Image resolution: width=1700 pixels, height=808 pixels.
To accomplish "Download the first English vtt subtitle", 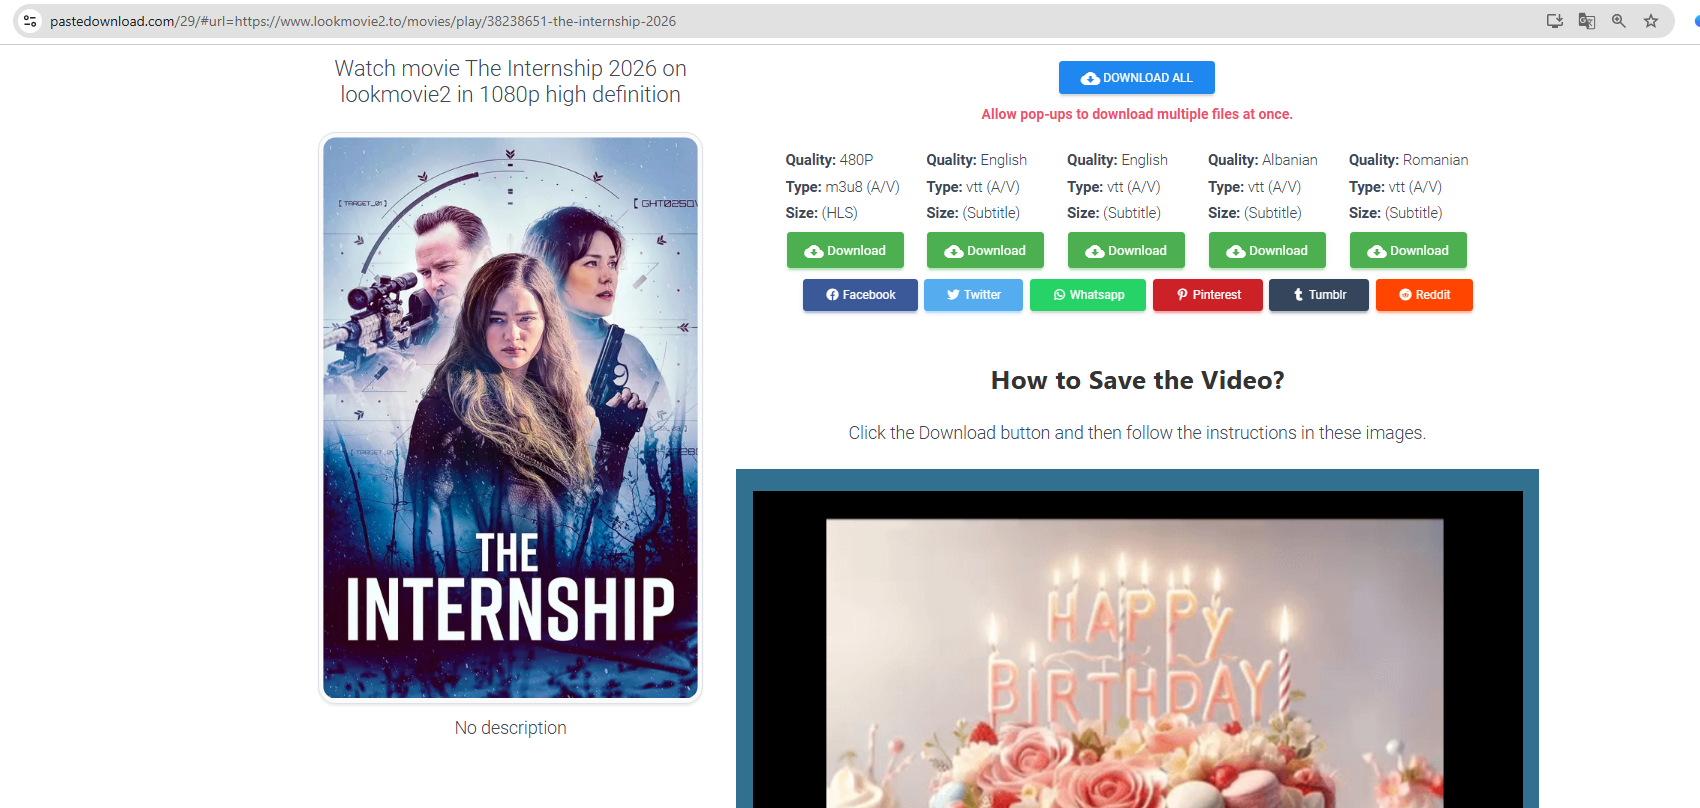I will [x=985, y=250].
